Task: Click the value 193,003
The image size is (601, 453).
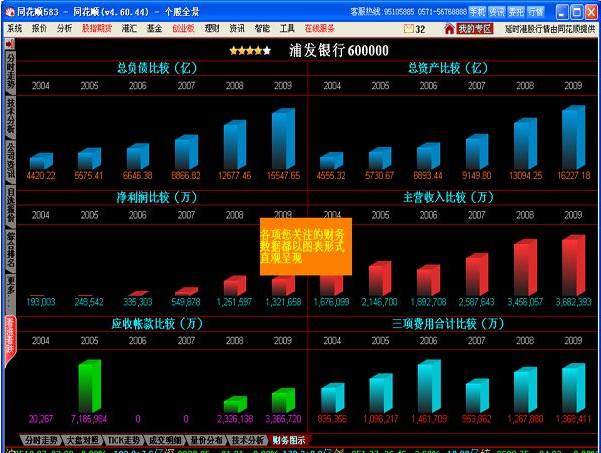Action: pyautogui.click(x=41, y=302)
